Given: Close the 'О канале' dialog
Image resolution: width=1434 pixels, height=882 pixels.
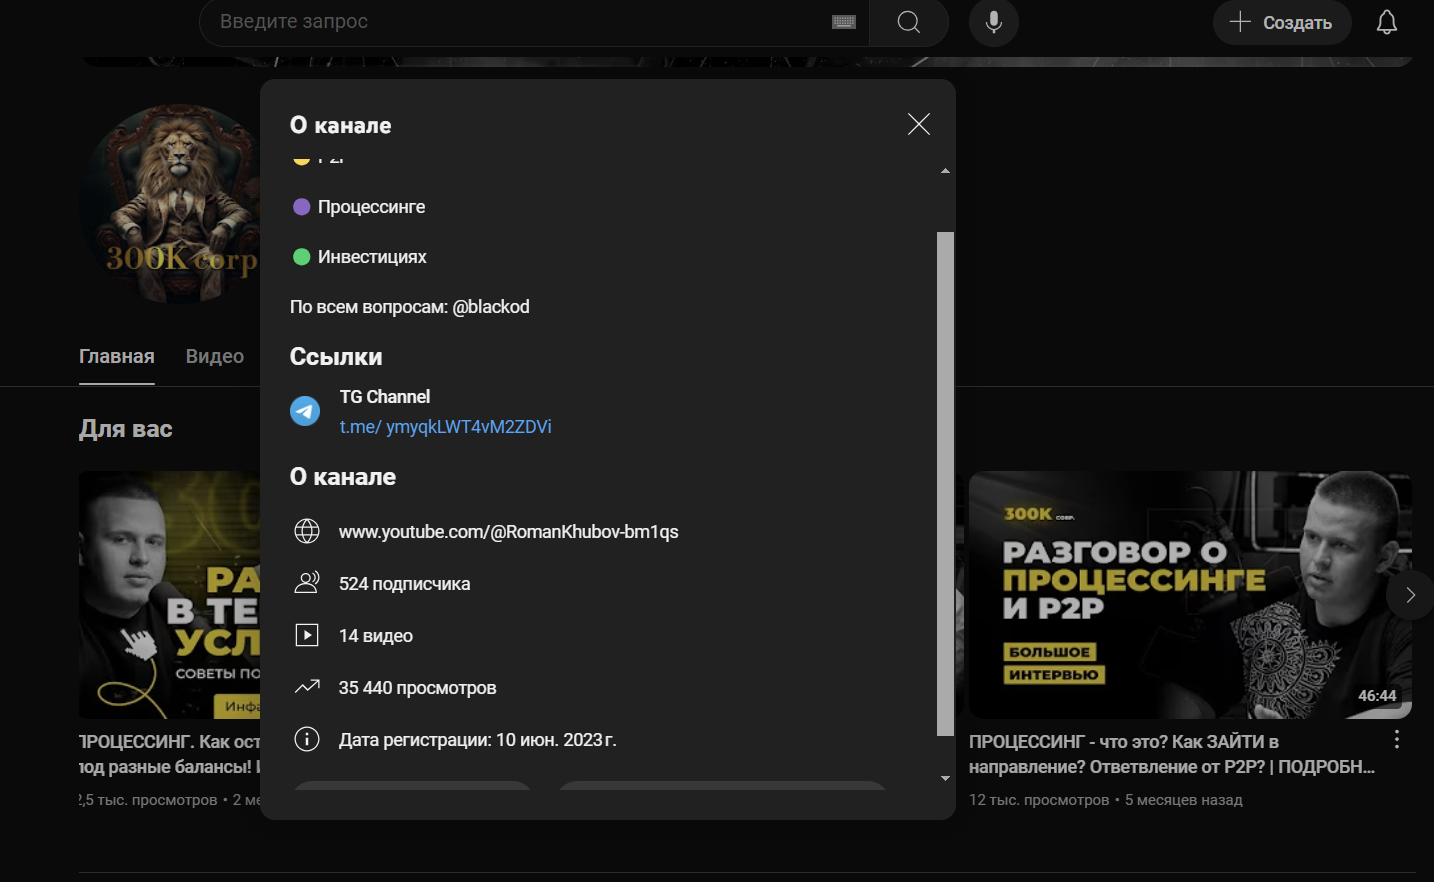Looking at the screenshot, I should pyautogui.click(x=918, y=124).
